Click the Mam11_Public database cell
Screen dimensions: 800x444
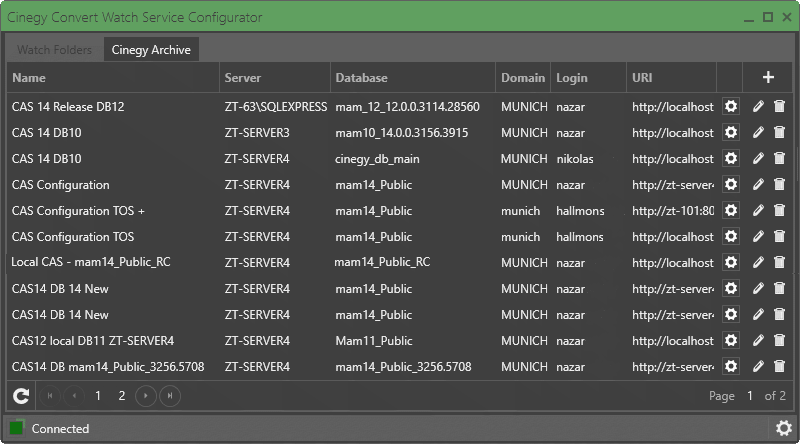373,340
